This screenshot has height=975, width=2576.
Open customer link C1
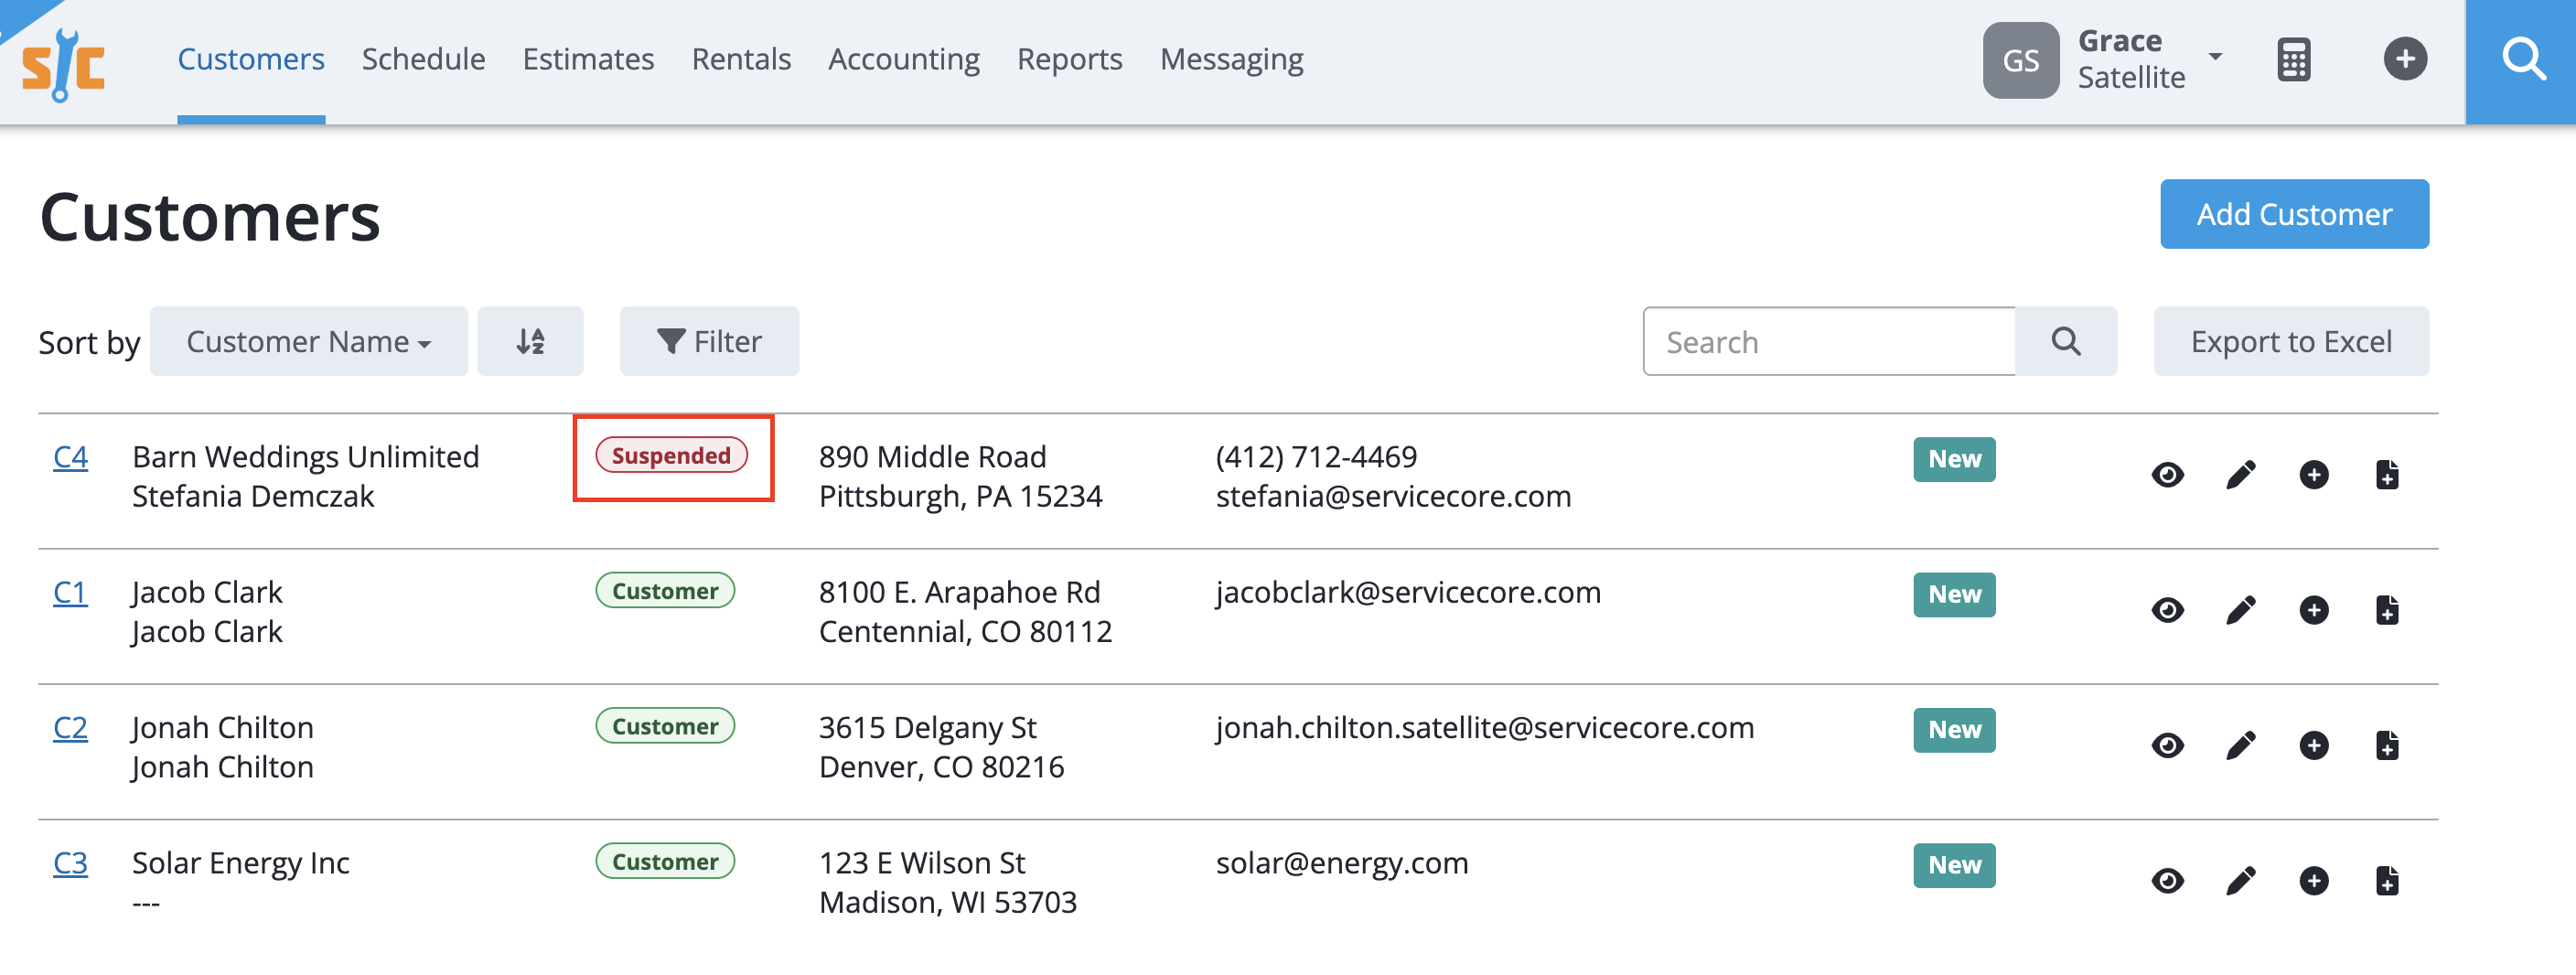(x=70, y=592)
